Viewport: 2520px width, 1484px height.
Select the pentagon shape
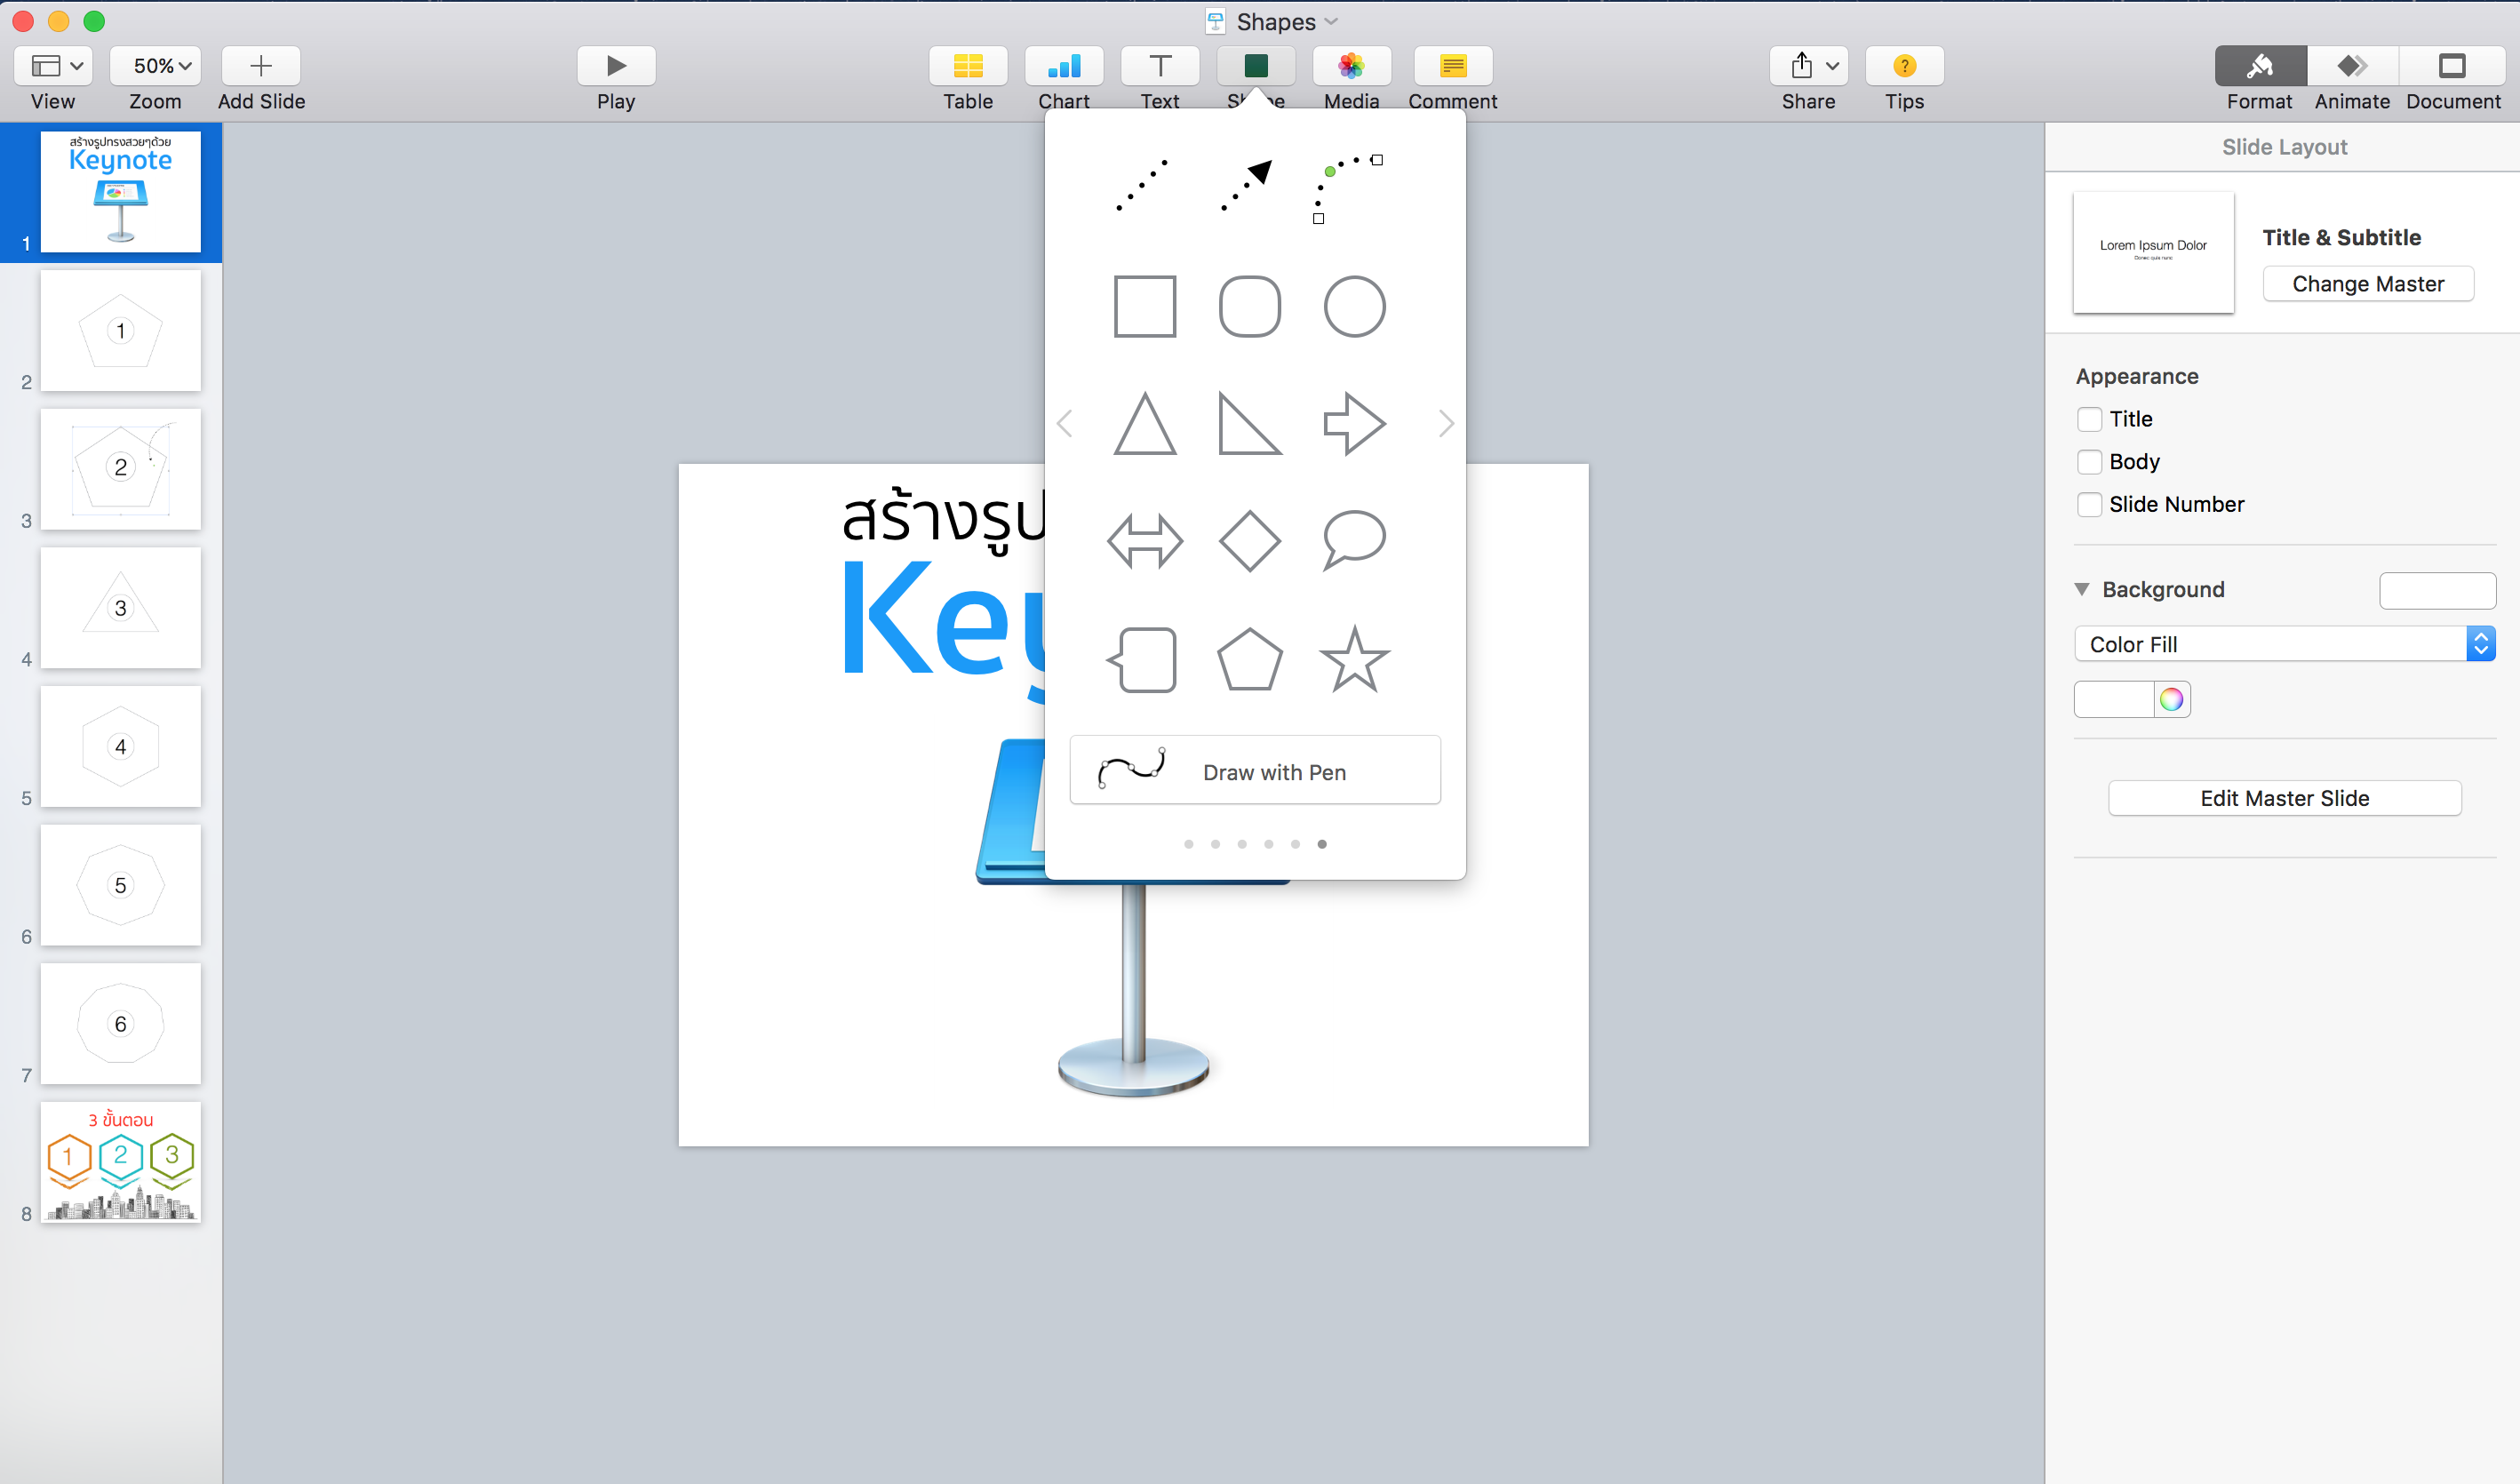[1249, 659]
